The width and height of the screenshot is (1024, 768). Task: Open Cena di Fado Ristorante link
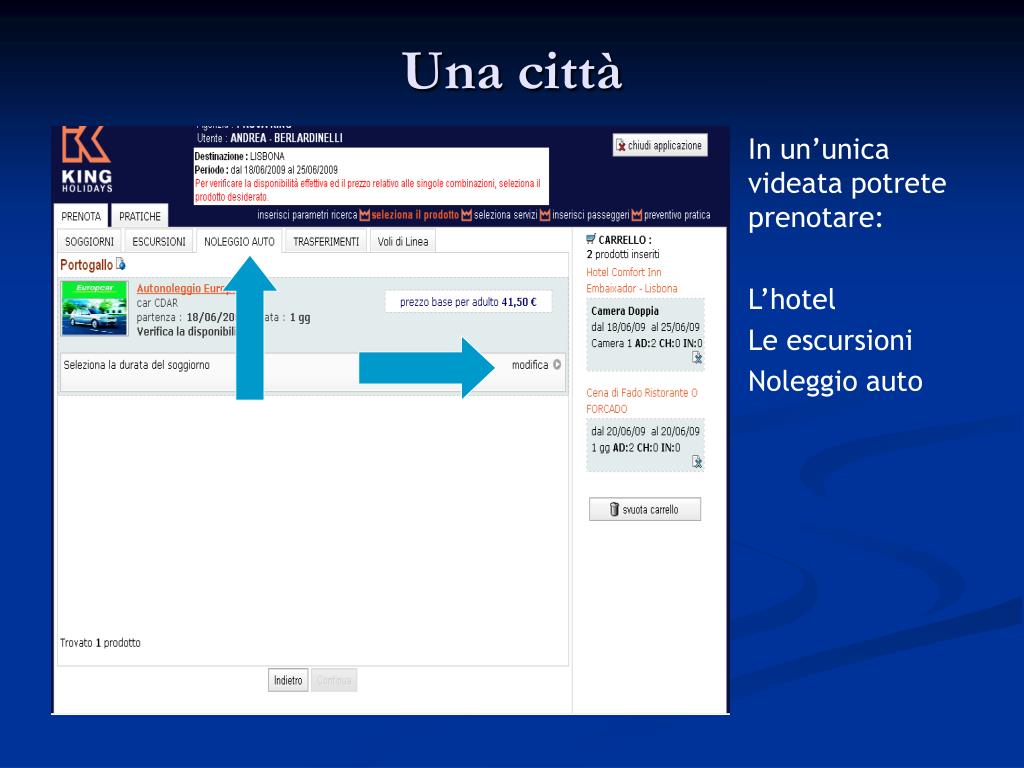point(642,400)
